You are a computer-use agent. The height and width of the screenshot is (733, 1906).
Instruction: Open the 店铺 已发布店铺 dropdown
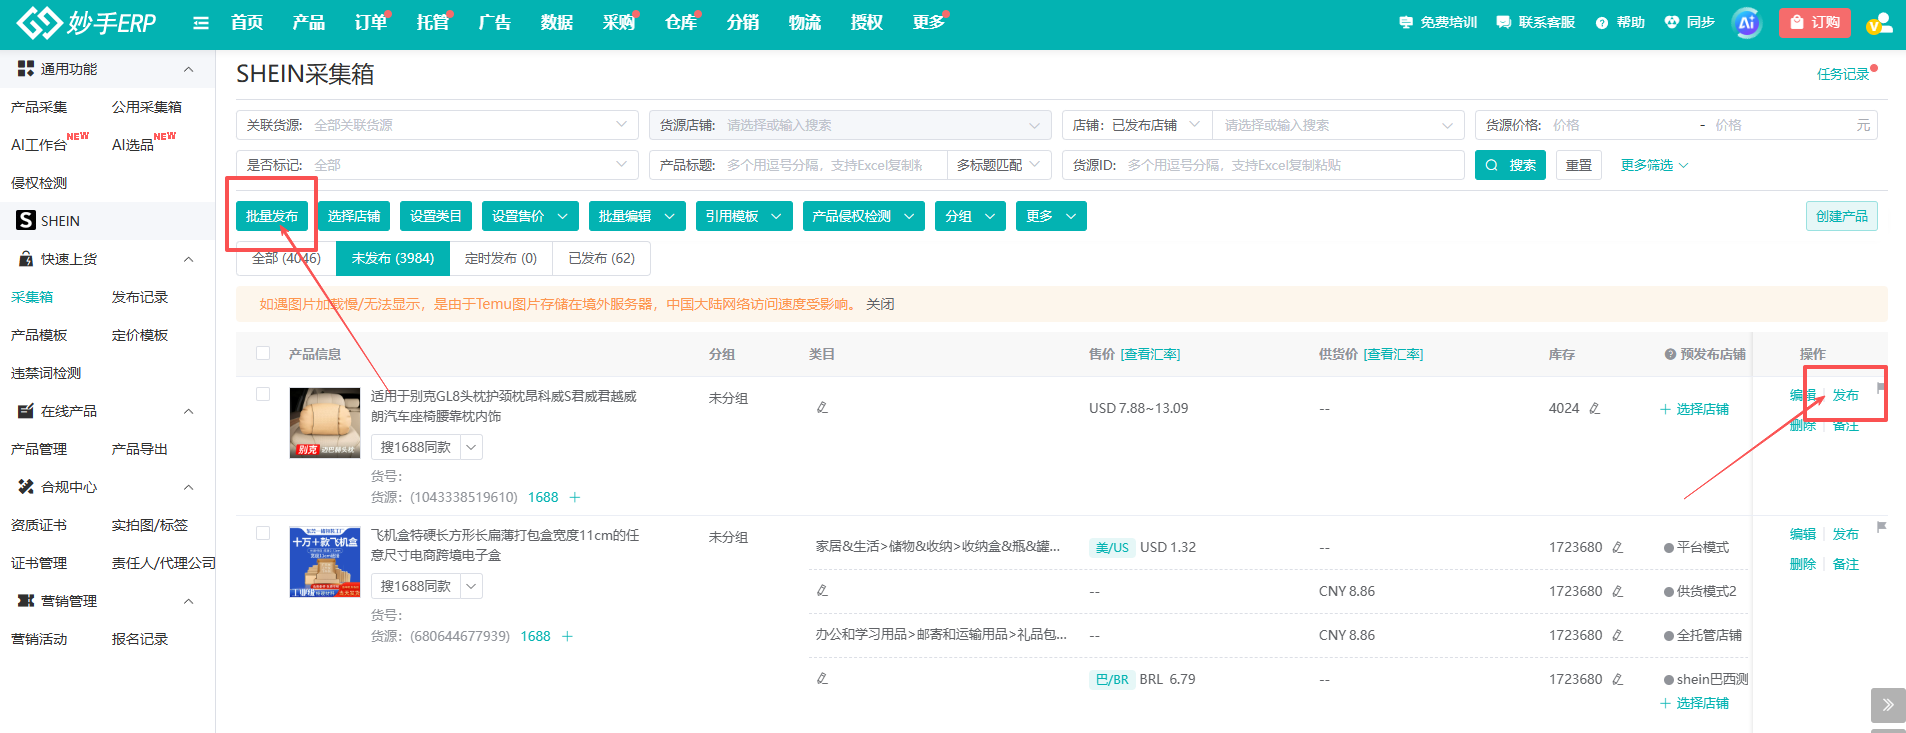coord(1137,125)
